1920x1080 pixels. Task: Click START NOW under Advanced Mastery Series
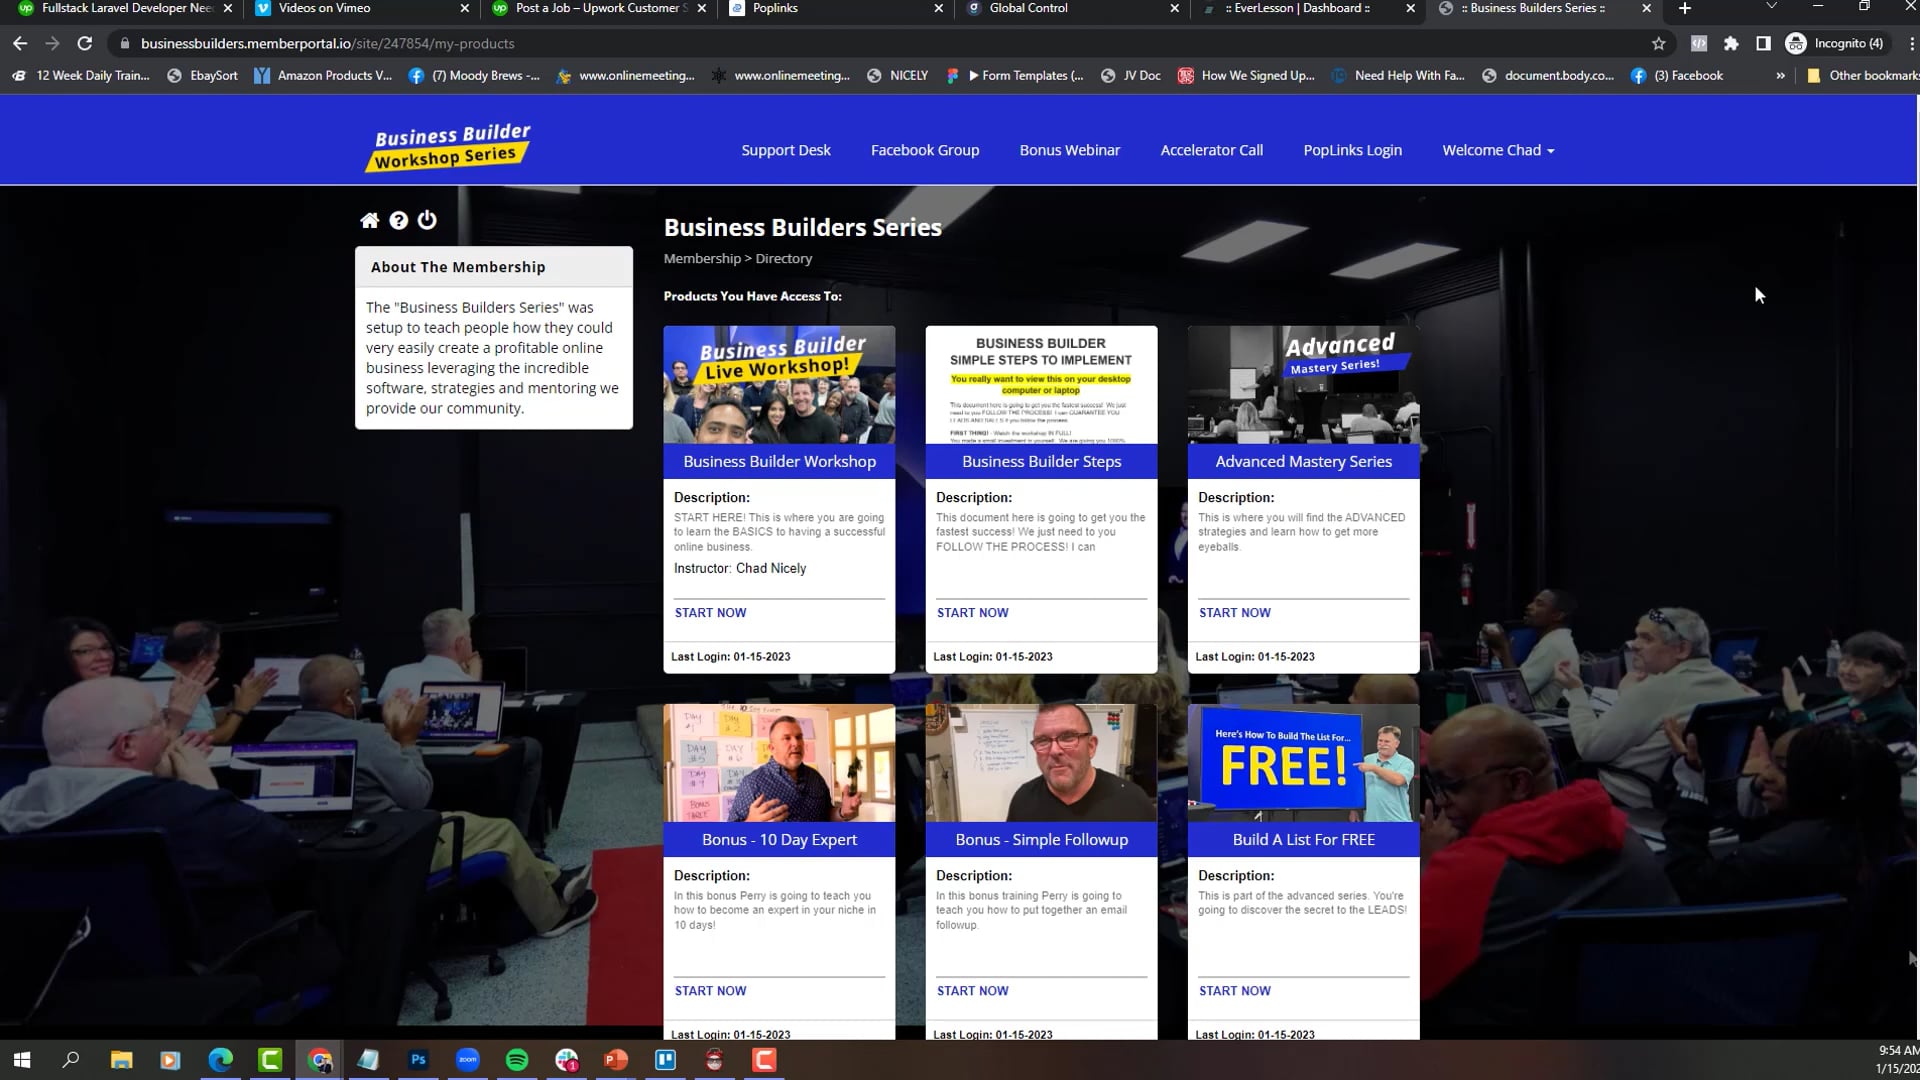pyautogui.click(x=1235, y=612)
